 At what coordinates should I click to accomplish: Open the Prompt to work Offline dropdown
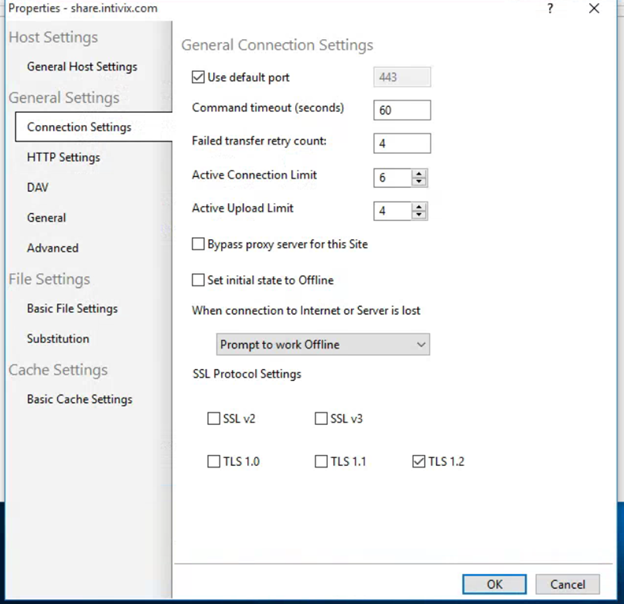click(323, 345)
